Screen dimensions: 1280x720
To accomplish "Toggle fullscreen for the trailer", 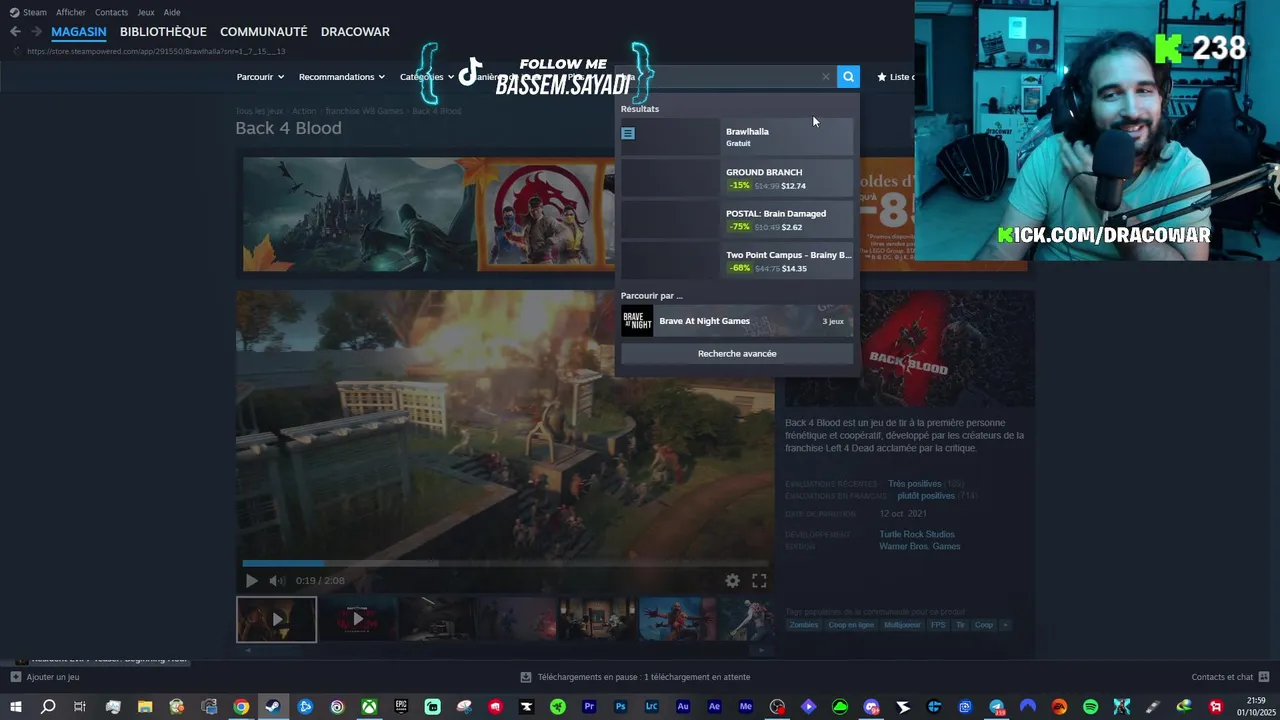I will pyautogui.click(x=759, y=581).
